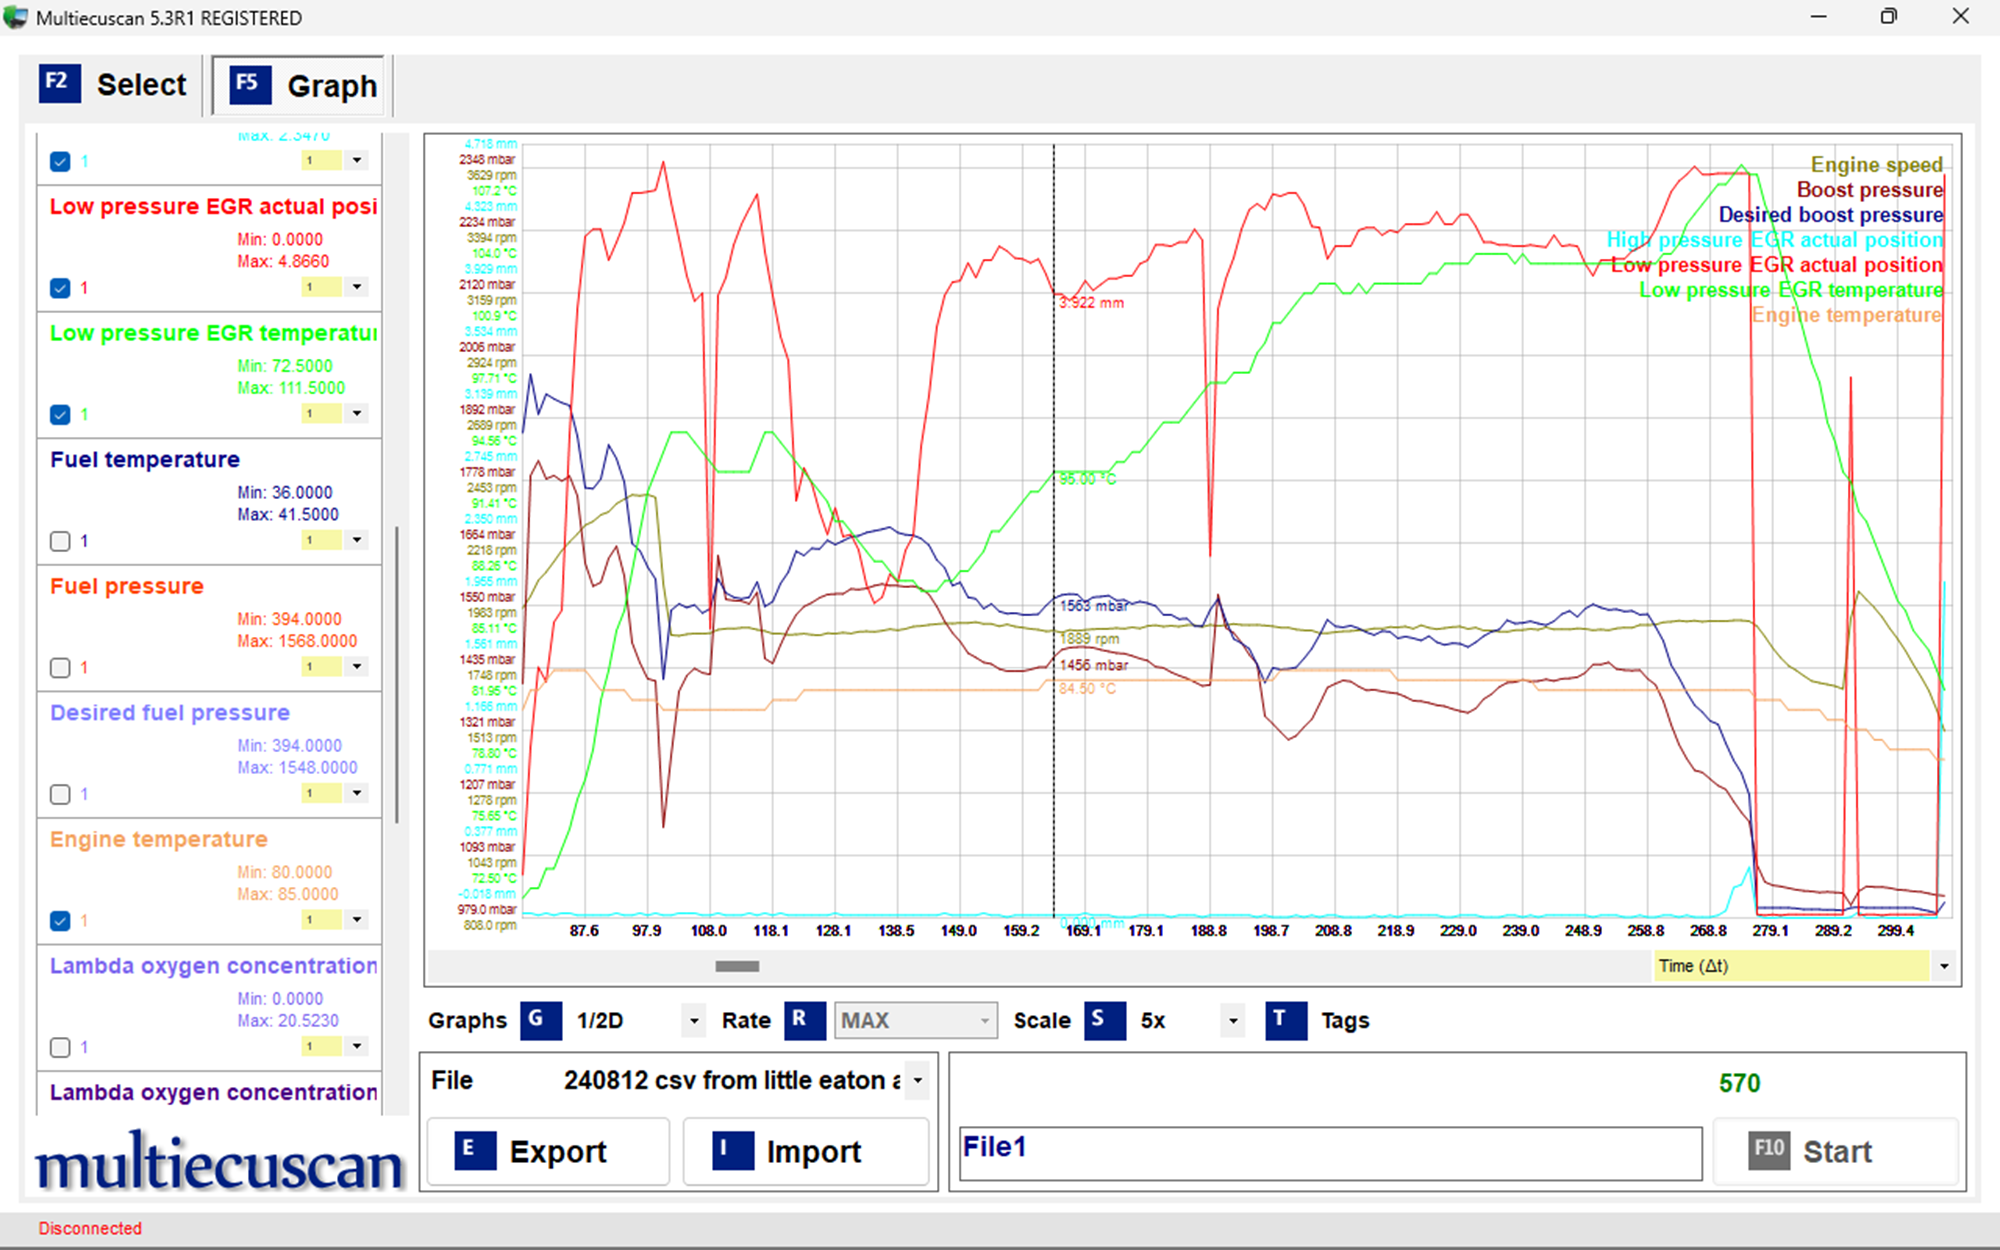
Task: Click the Disconnected status text
Action: click(90, 1228)
